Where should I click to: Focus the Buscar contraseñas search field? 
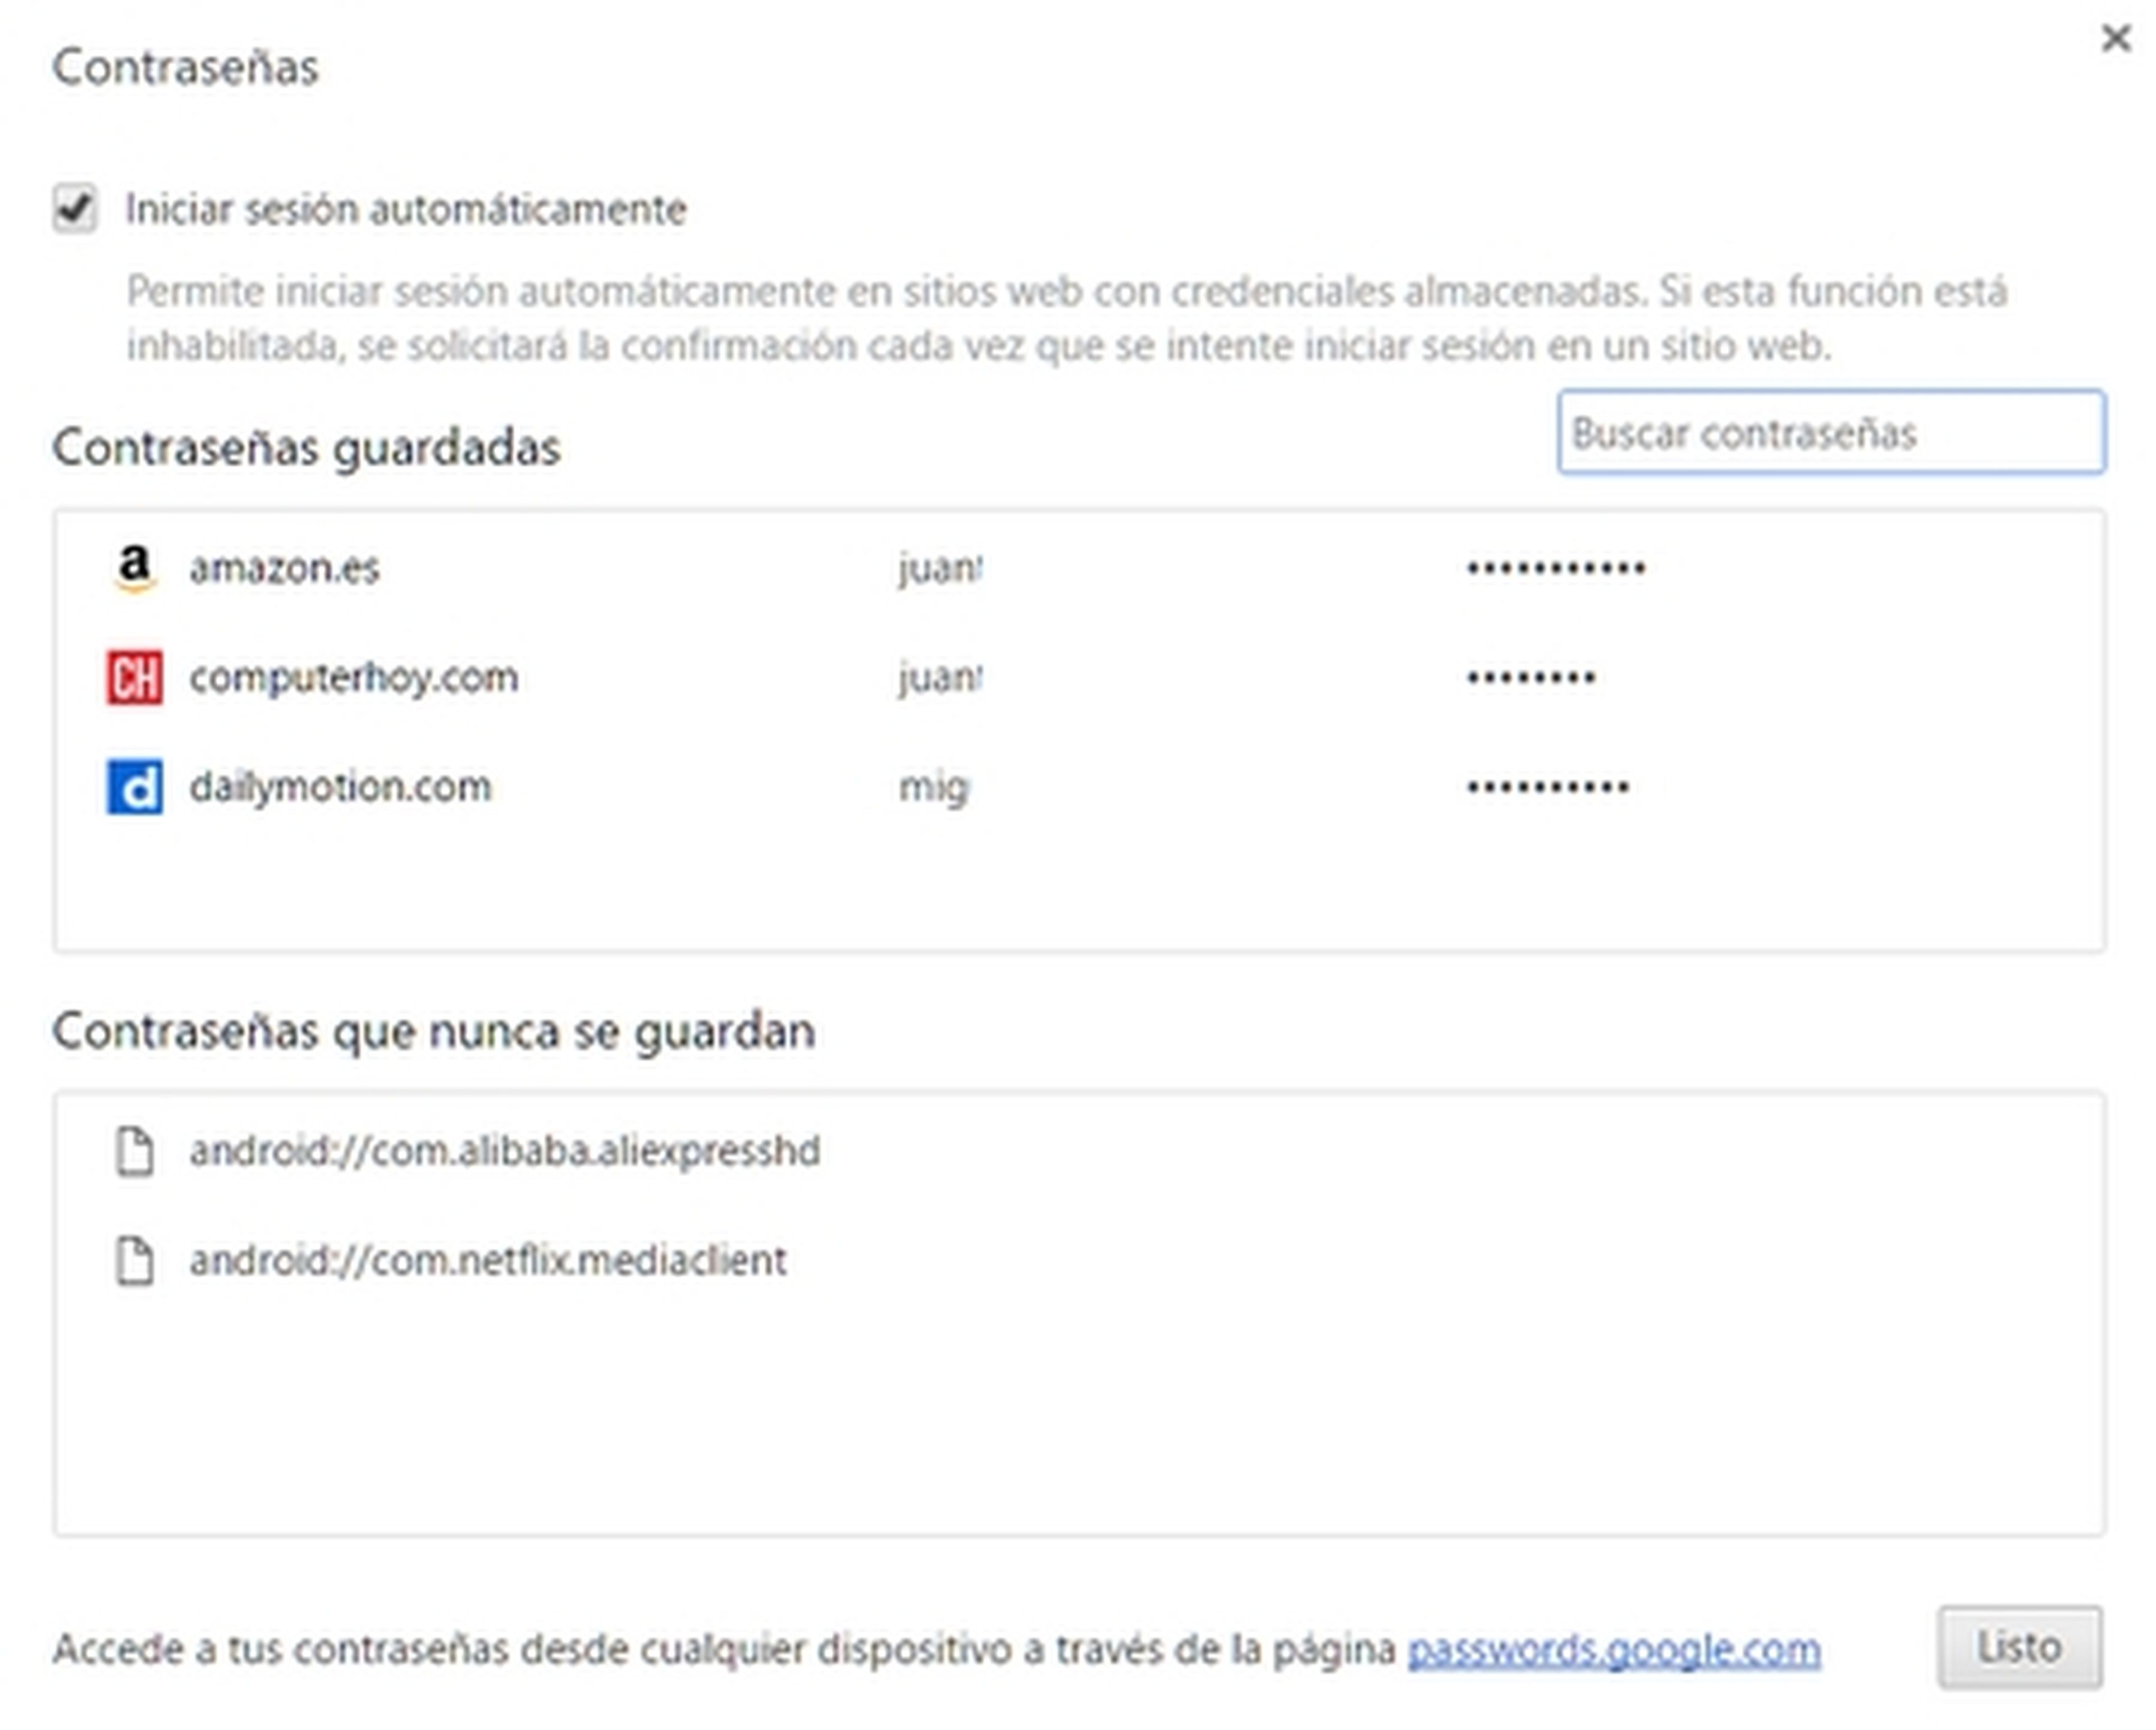coord(1830,433)
